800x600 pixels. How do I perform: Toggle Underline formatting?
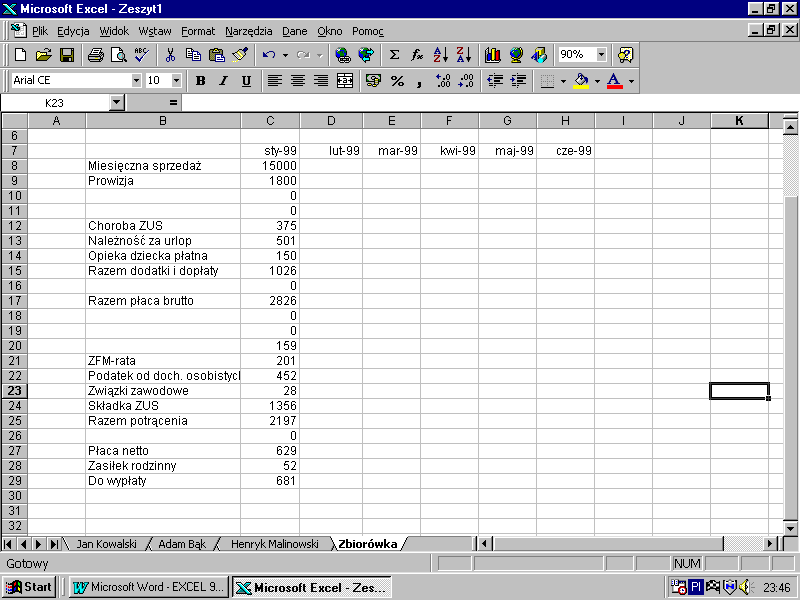tap(244, 81)
